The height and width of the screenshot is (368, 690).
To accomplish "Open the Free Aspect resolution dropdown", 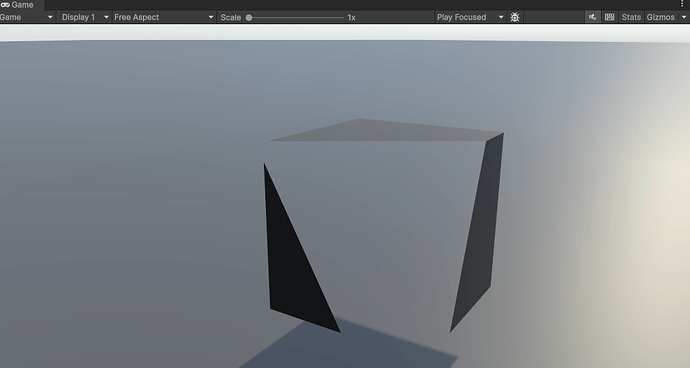I will coord(164,17).
